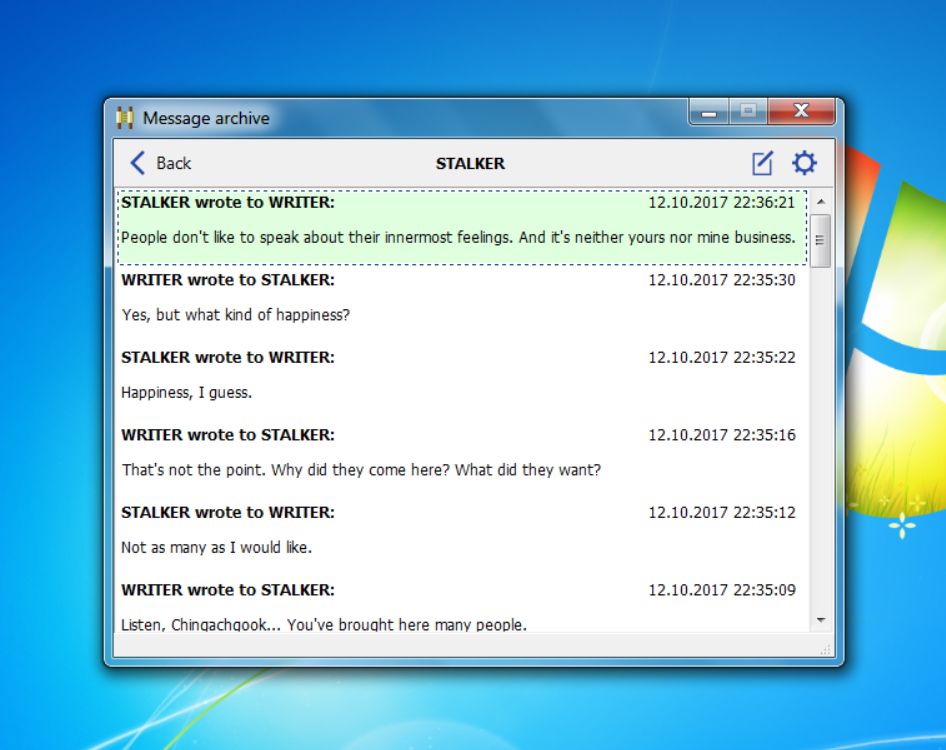Click the blue back chevron arrow
Screen dimensions: 946x750
[138, 163]
